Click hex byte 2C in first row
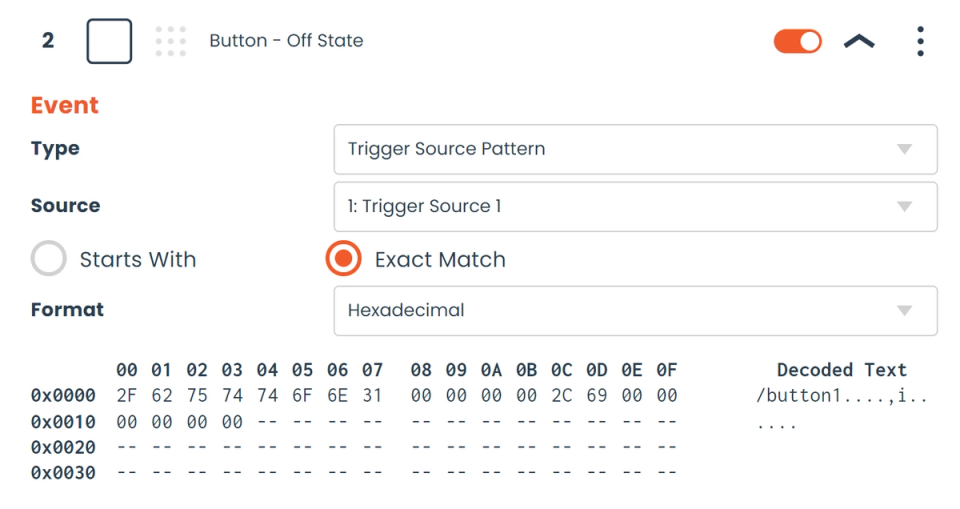Viewport: 960px width, 509px height. pos(562,396)
